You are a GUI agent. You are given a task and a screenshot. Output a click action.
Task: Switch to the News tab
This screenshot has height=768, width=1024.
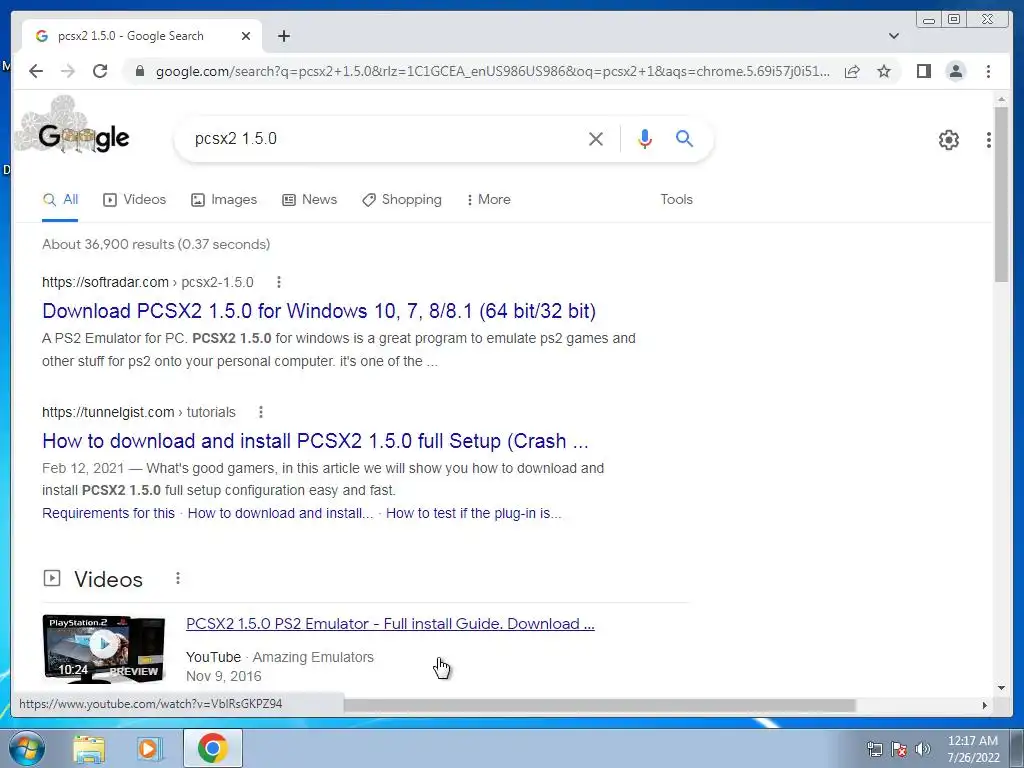click(310, 200)
